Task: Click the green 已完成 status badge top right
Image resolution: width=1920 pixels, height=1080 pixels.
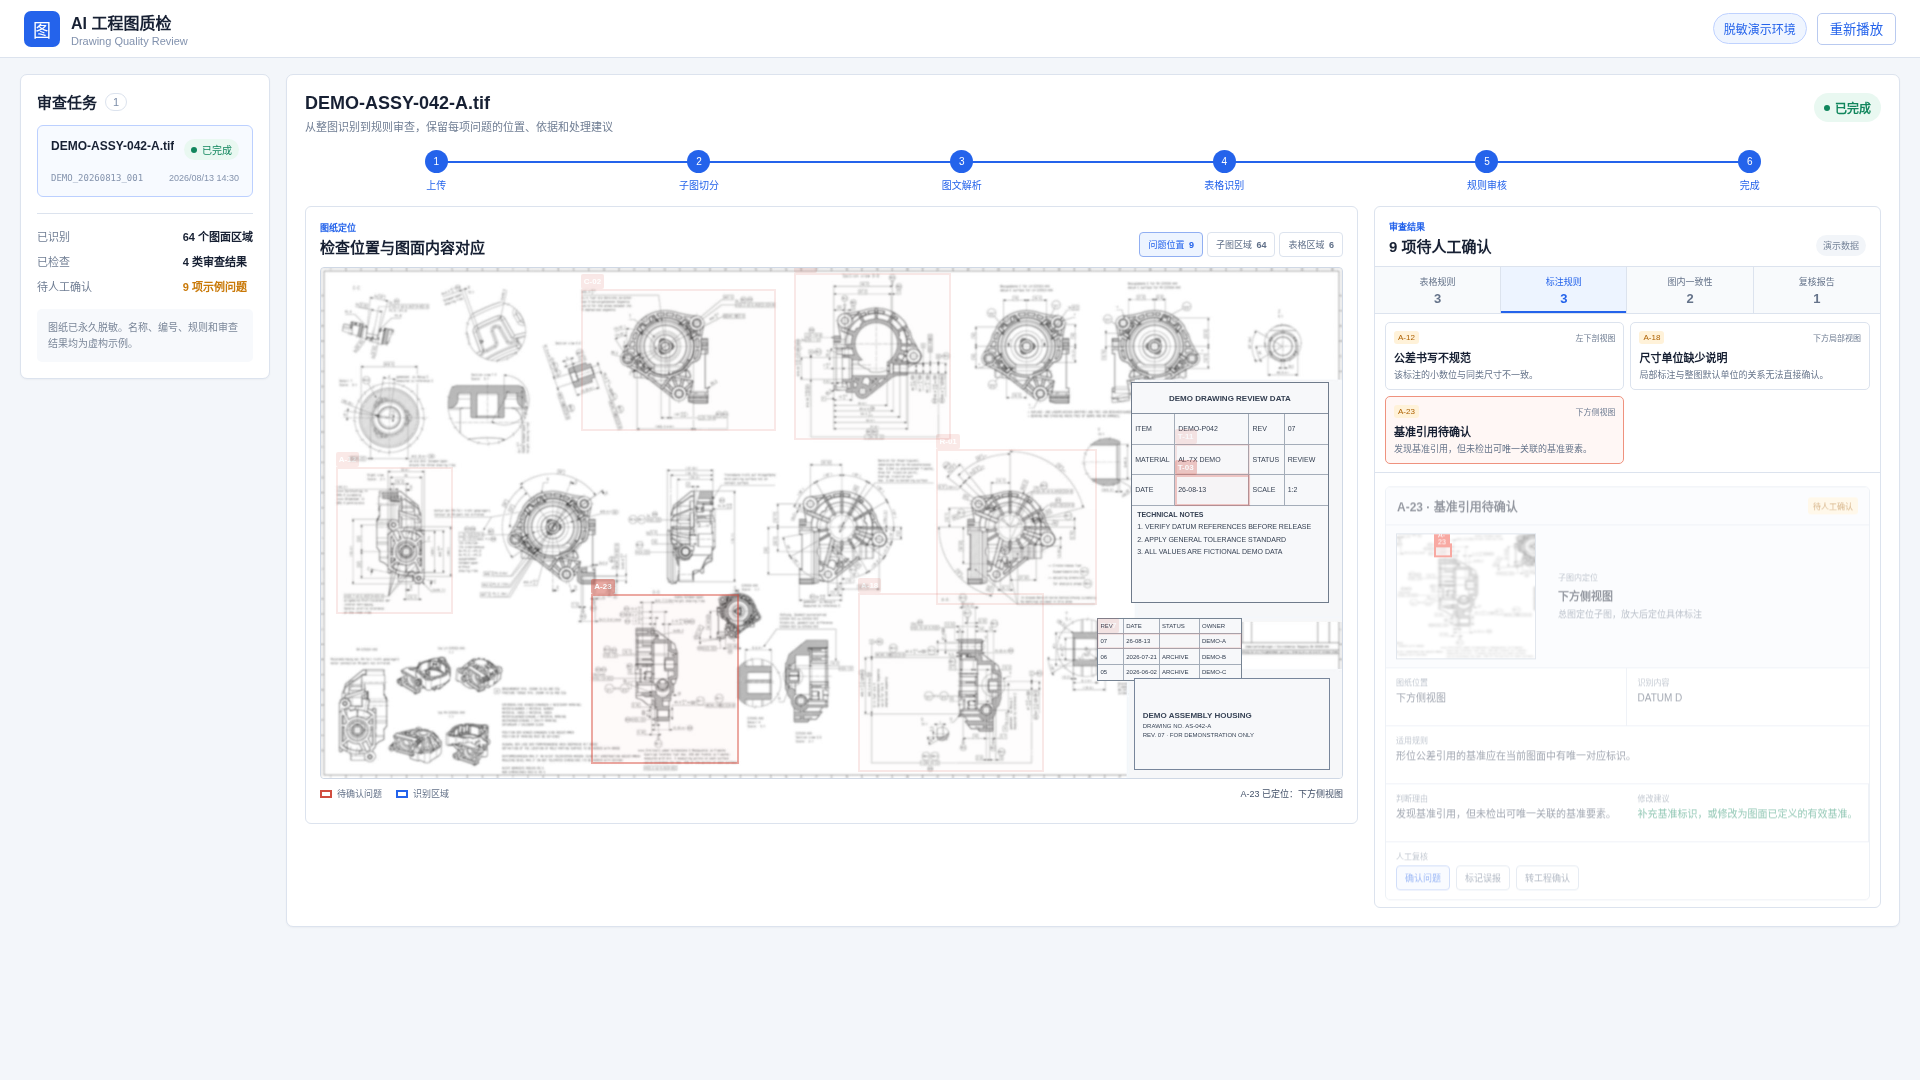Action: [x=1846, y=108]
